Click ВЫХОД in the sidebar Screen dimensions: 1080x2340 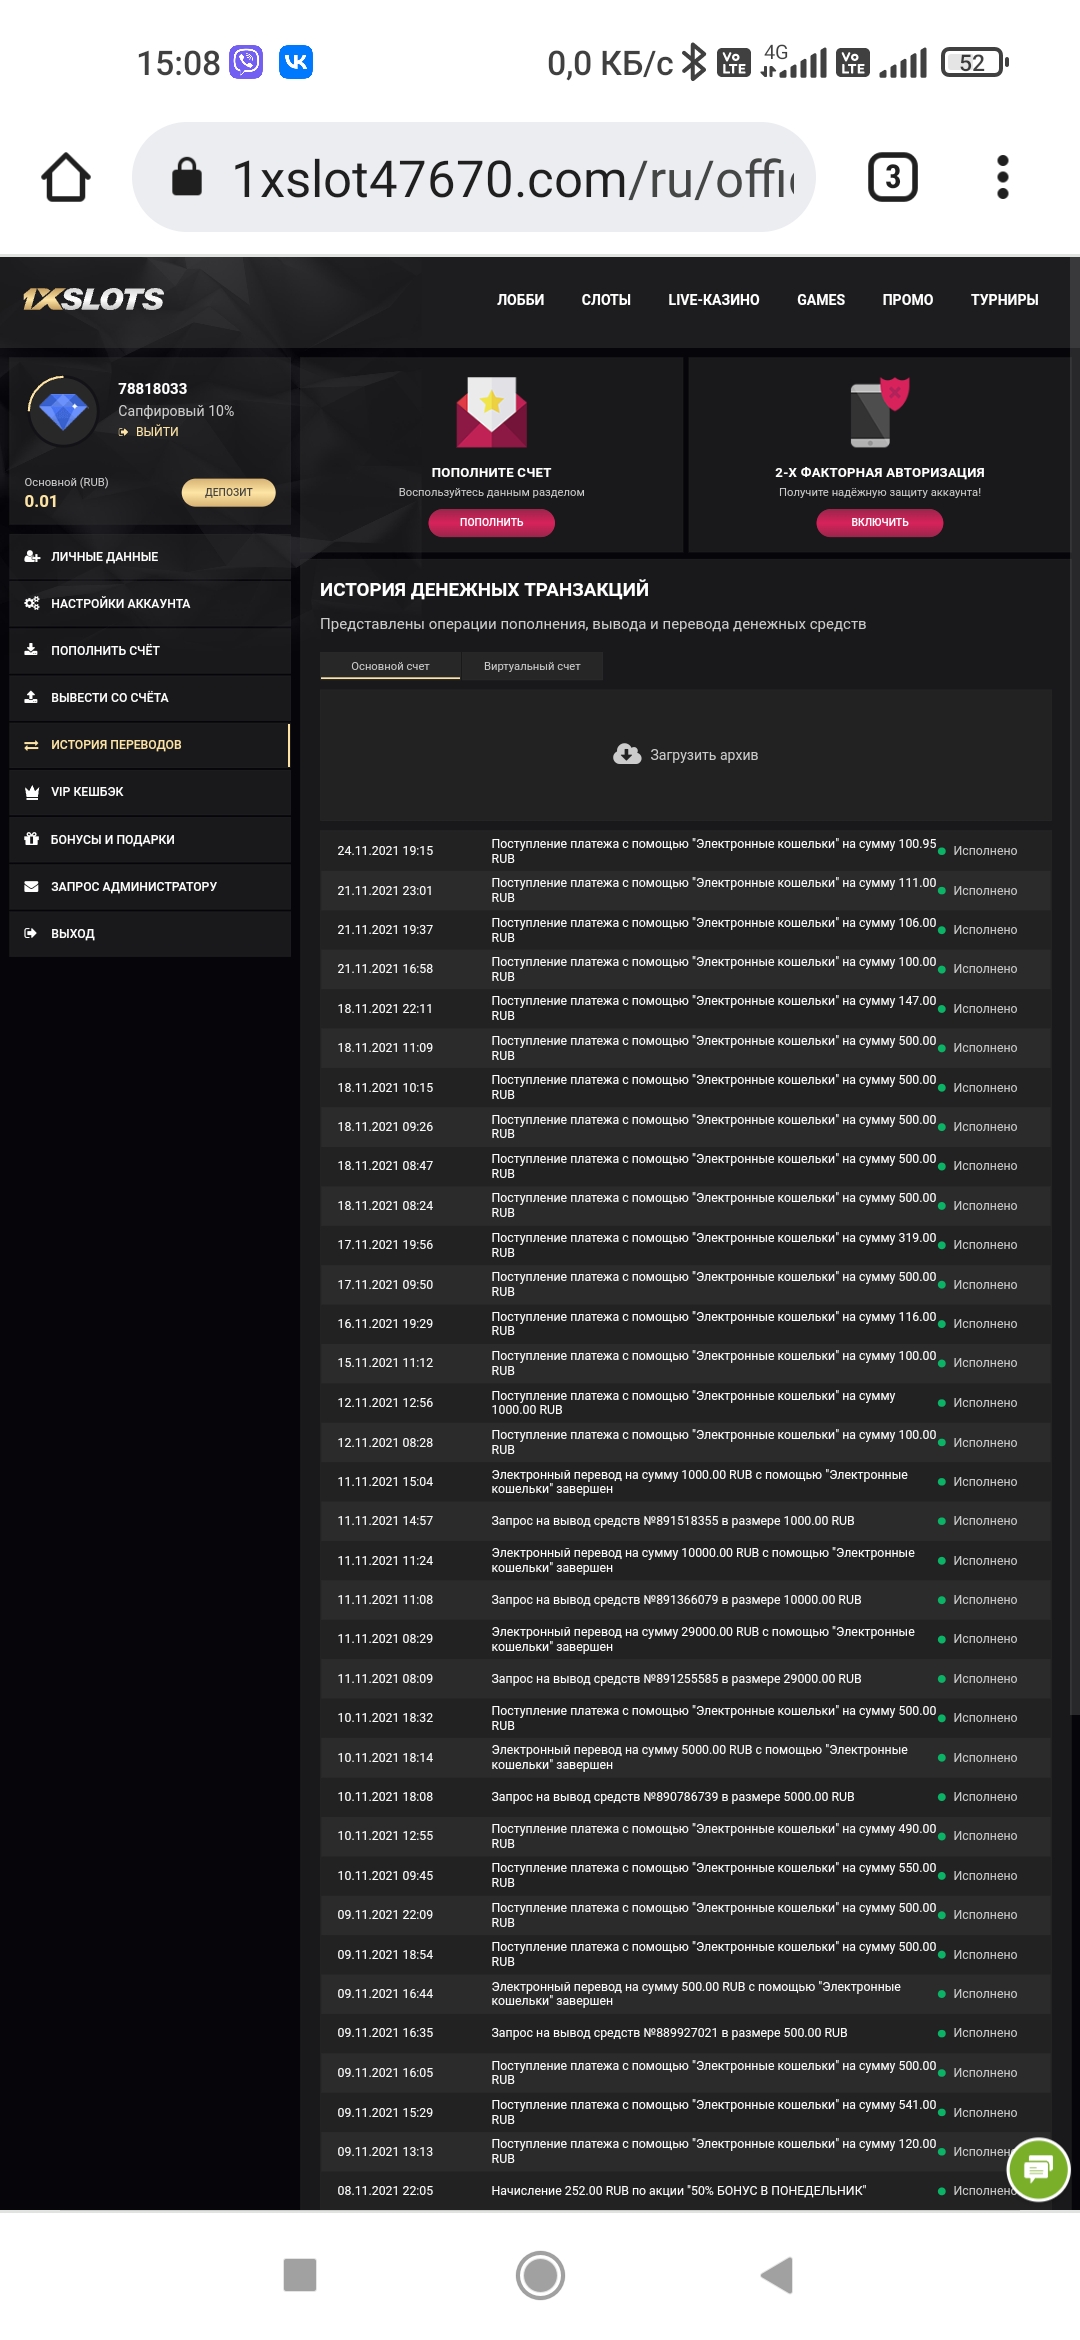coord(150,934)
